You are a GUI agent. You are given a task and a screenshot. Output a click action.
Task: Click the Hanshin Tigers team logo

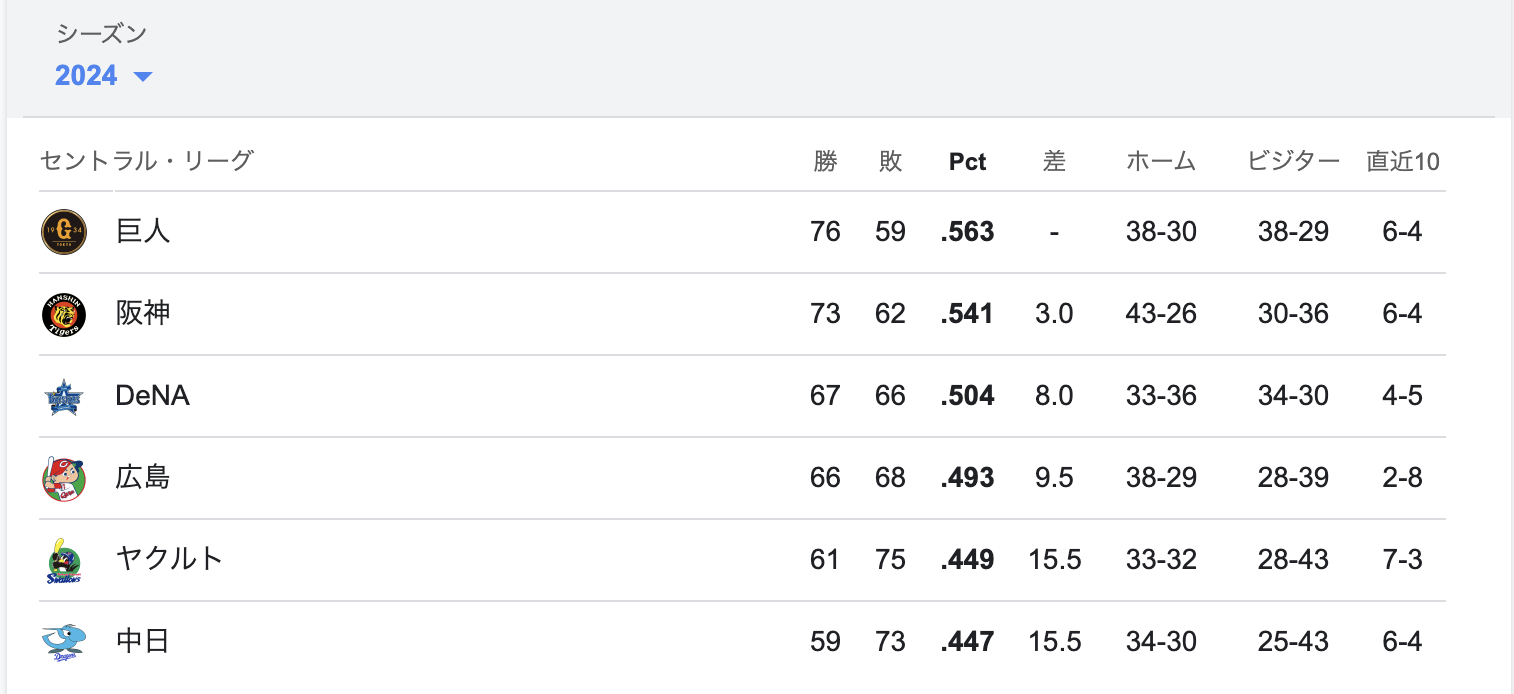(x=64, y=314)
